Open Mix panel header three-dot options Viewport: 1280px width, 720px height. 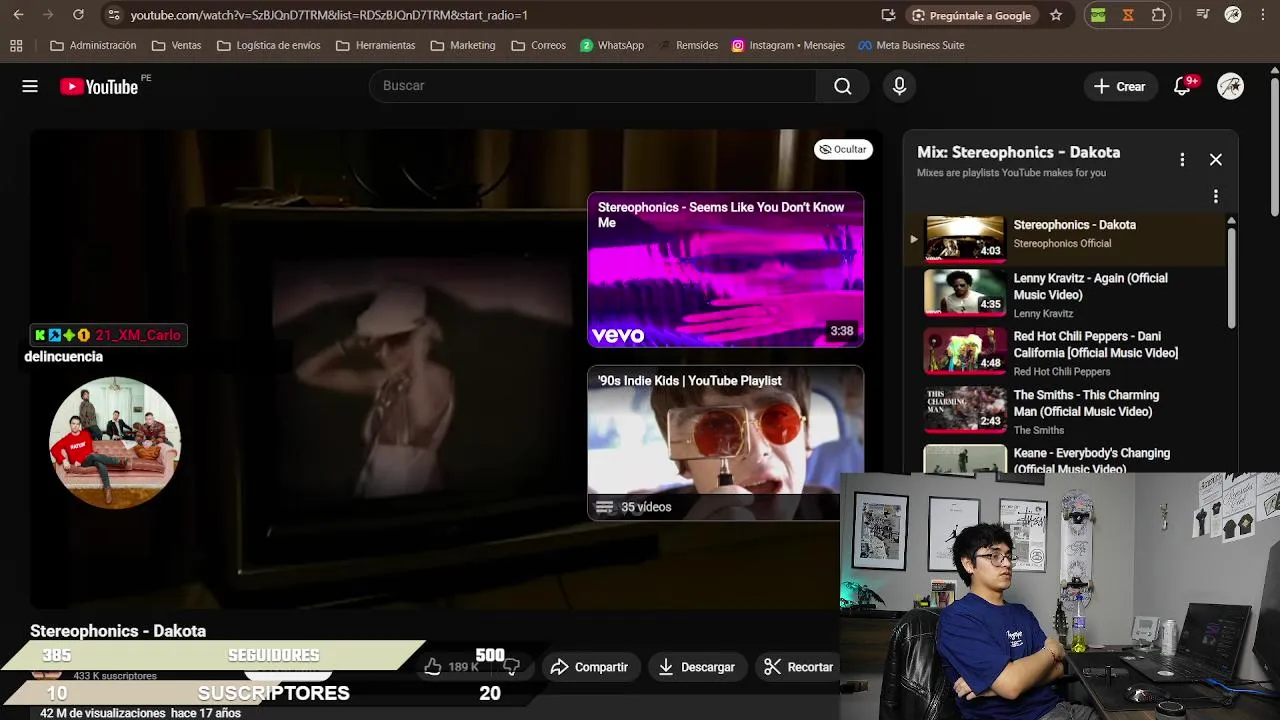[x=1182, y=159]
